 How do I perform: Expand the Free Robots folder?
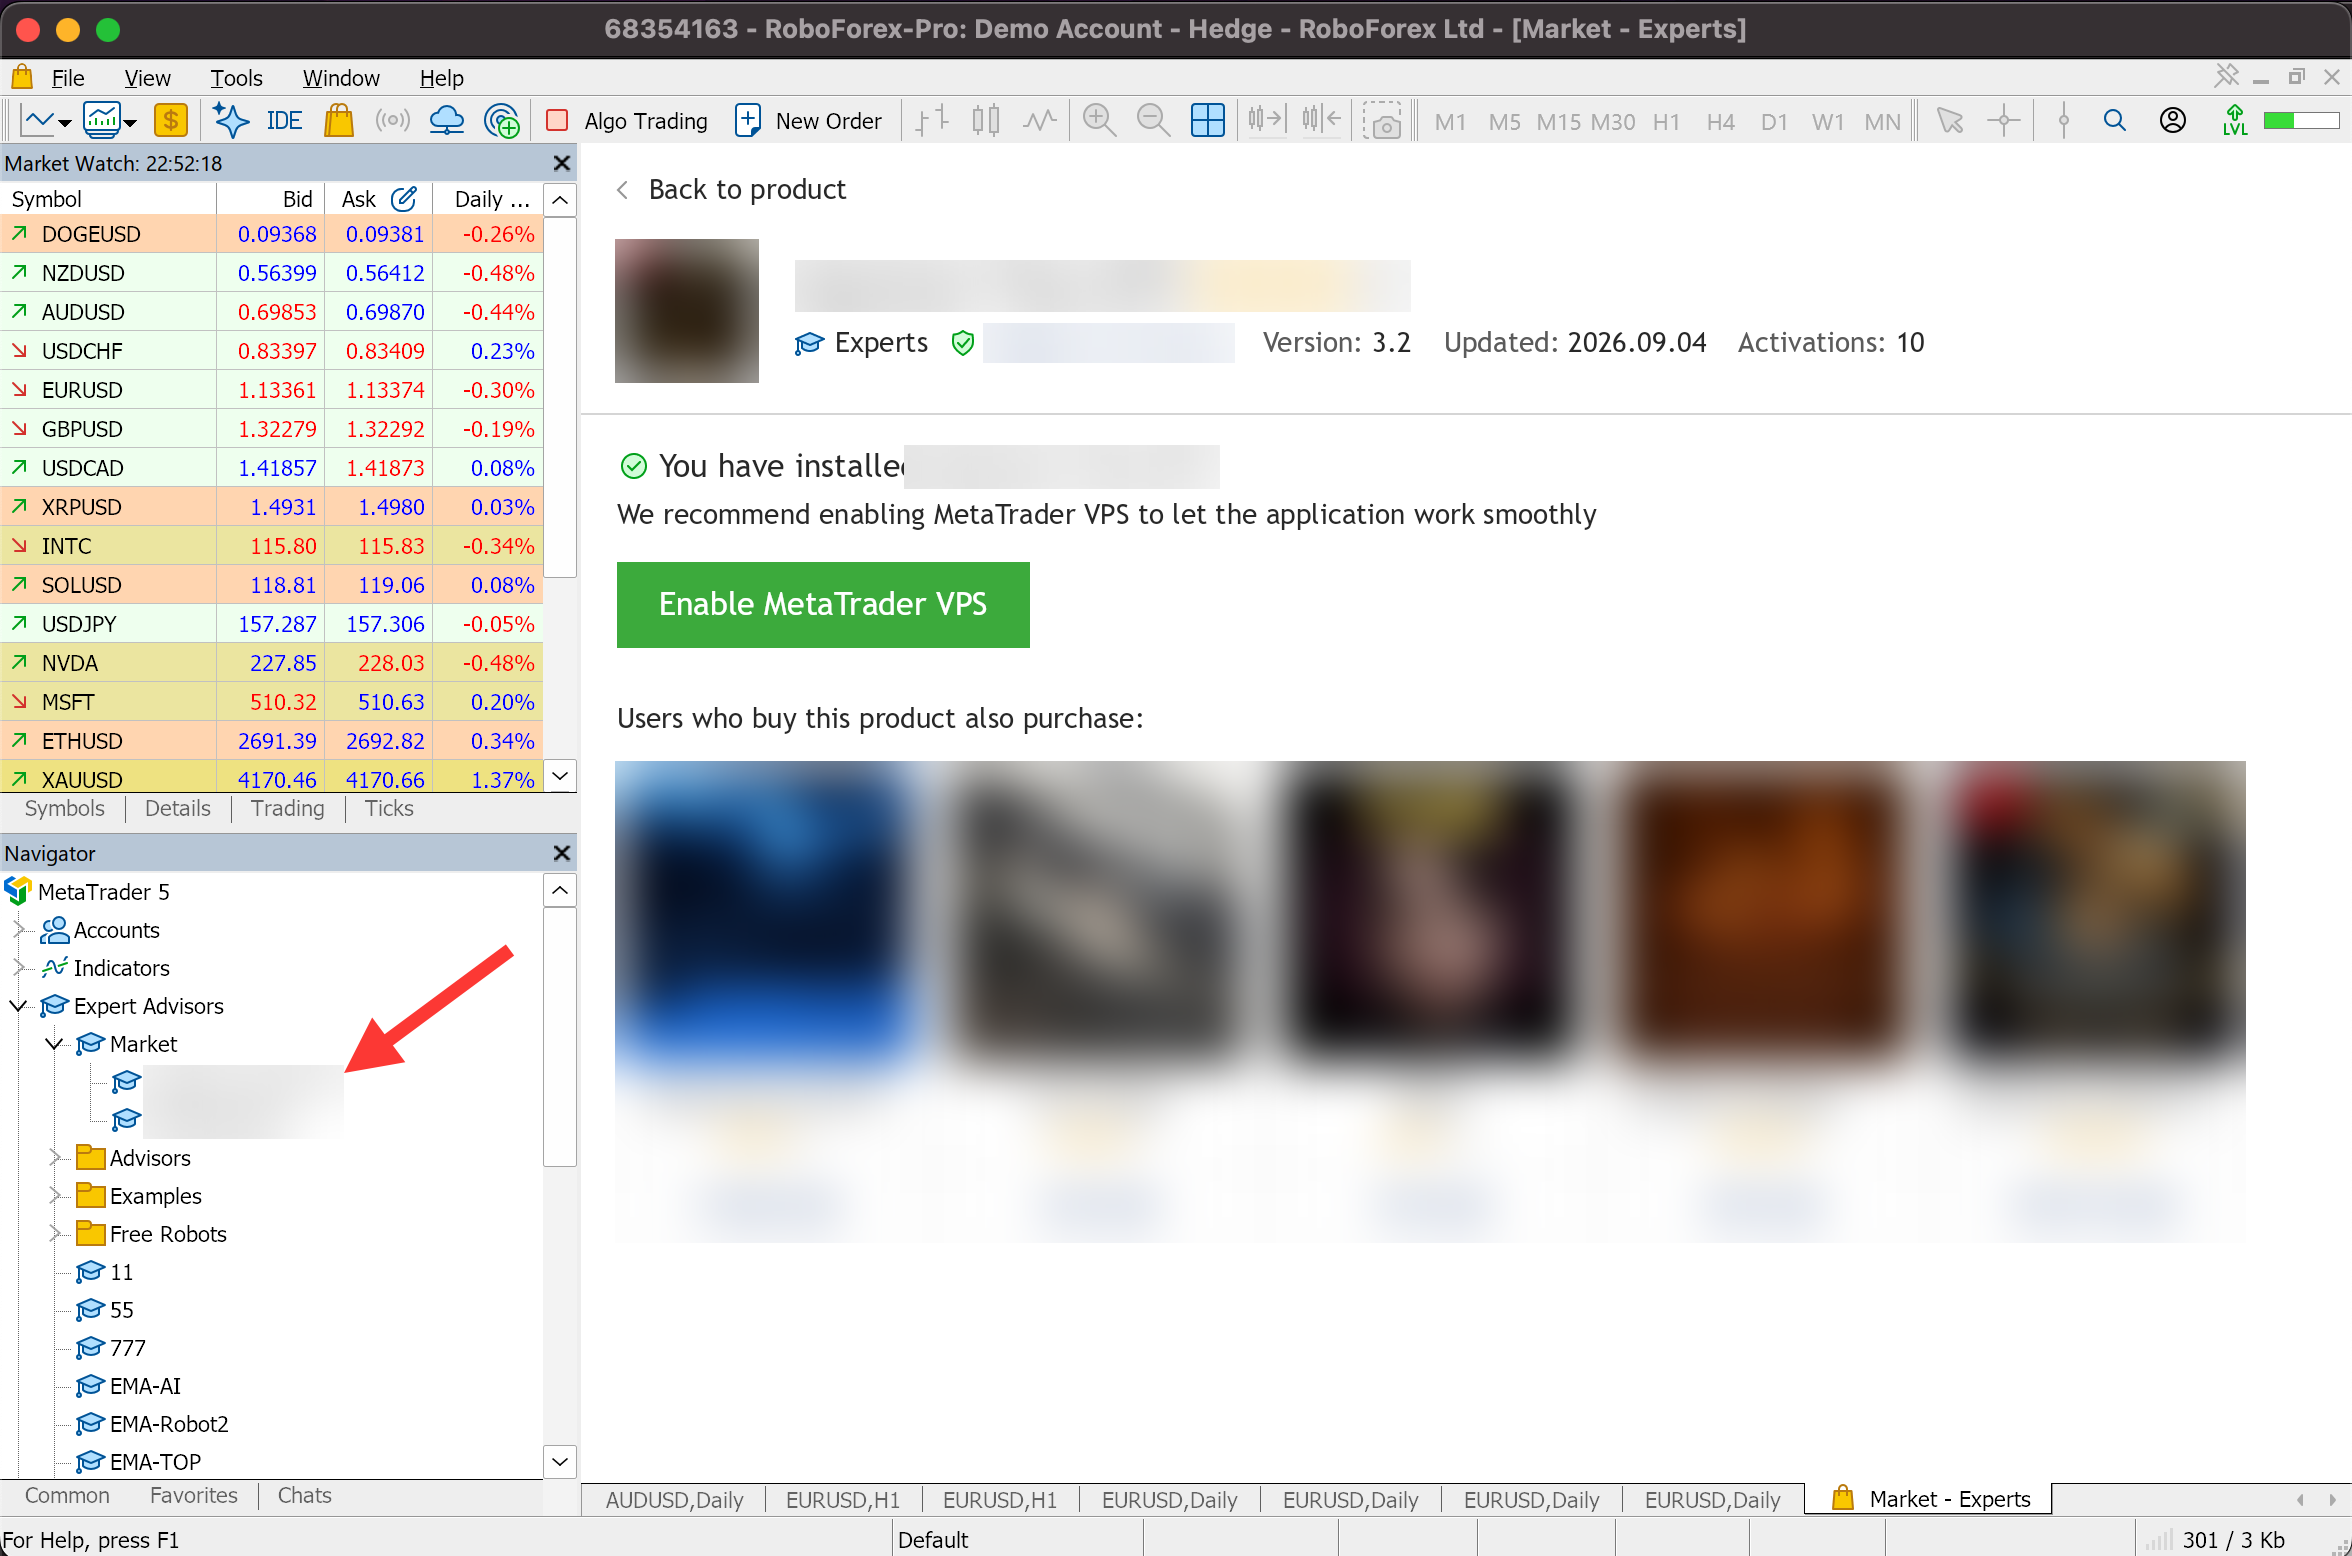pos(55,1234)
